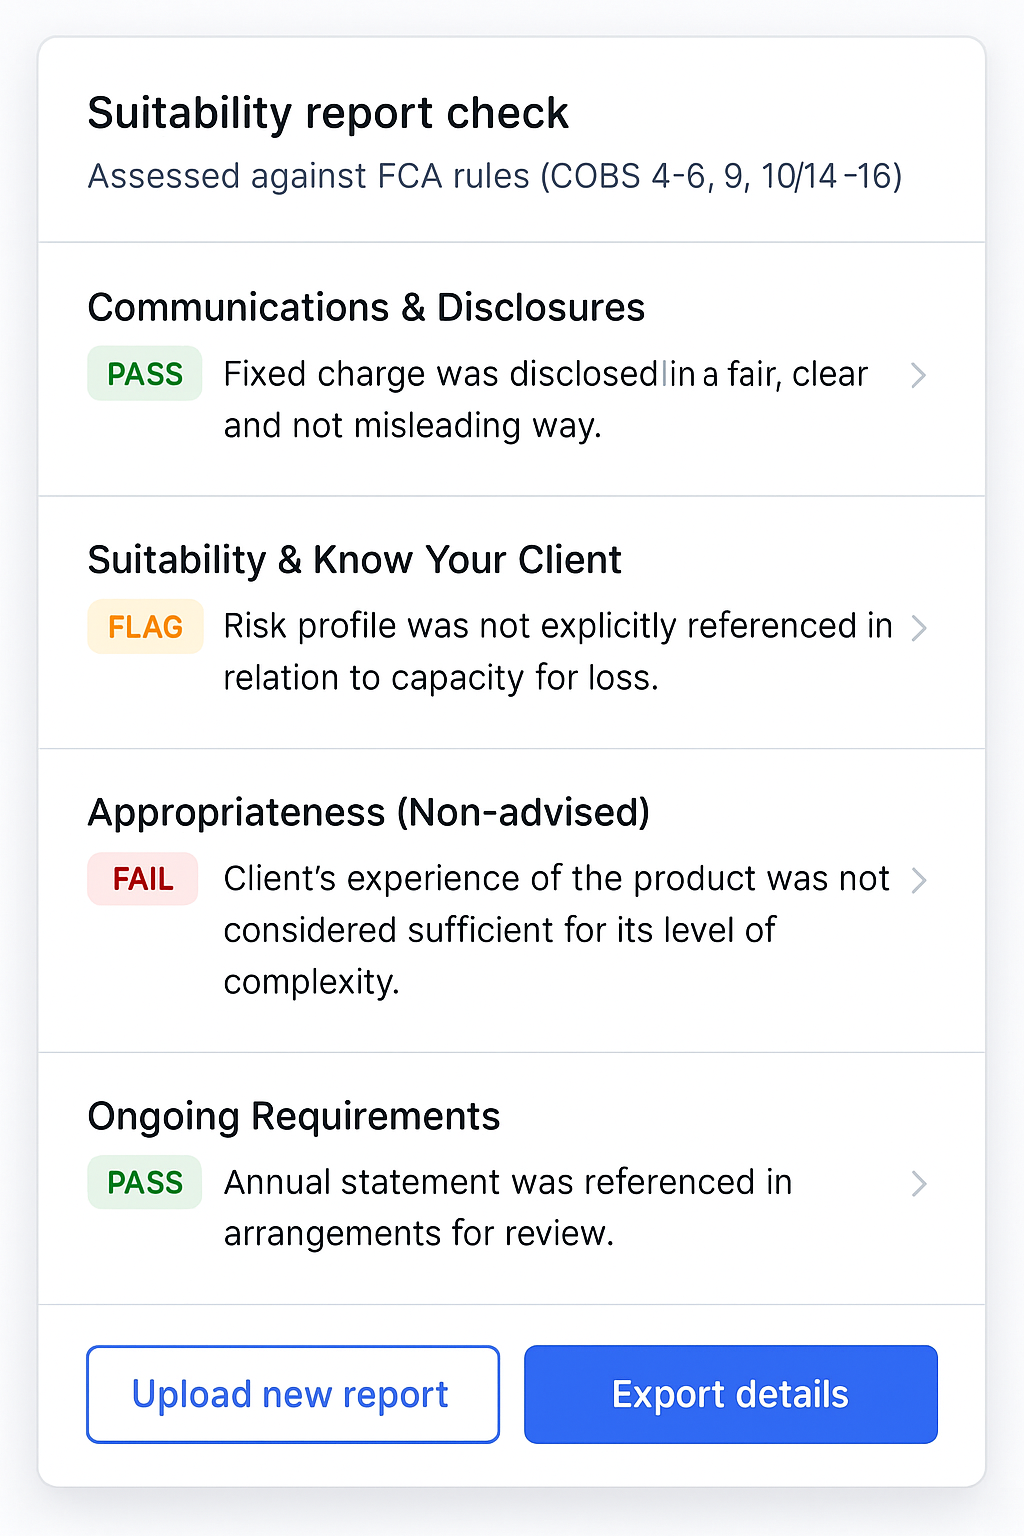Click the PASS badge for Ongoing Requirements
Image resolution: width=1024 pixels, height=1536 pixels.
point(144,1182)
